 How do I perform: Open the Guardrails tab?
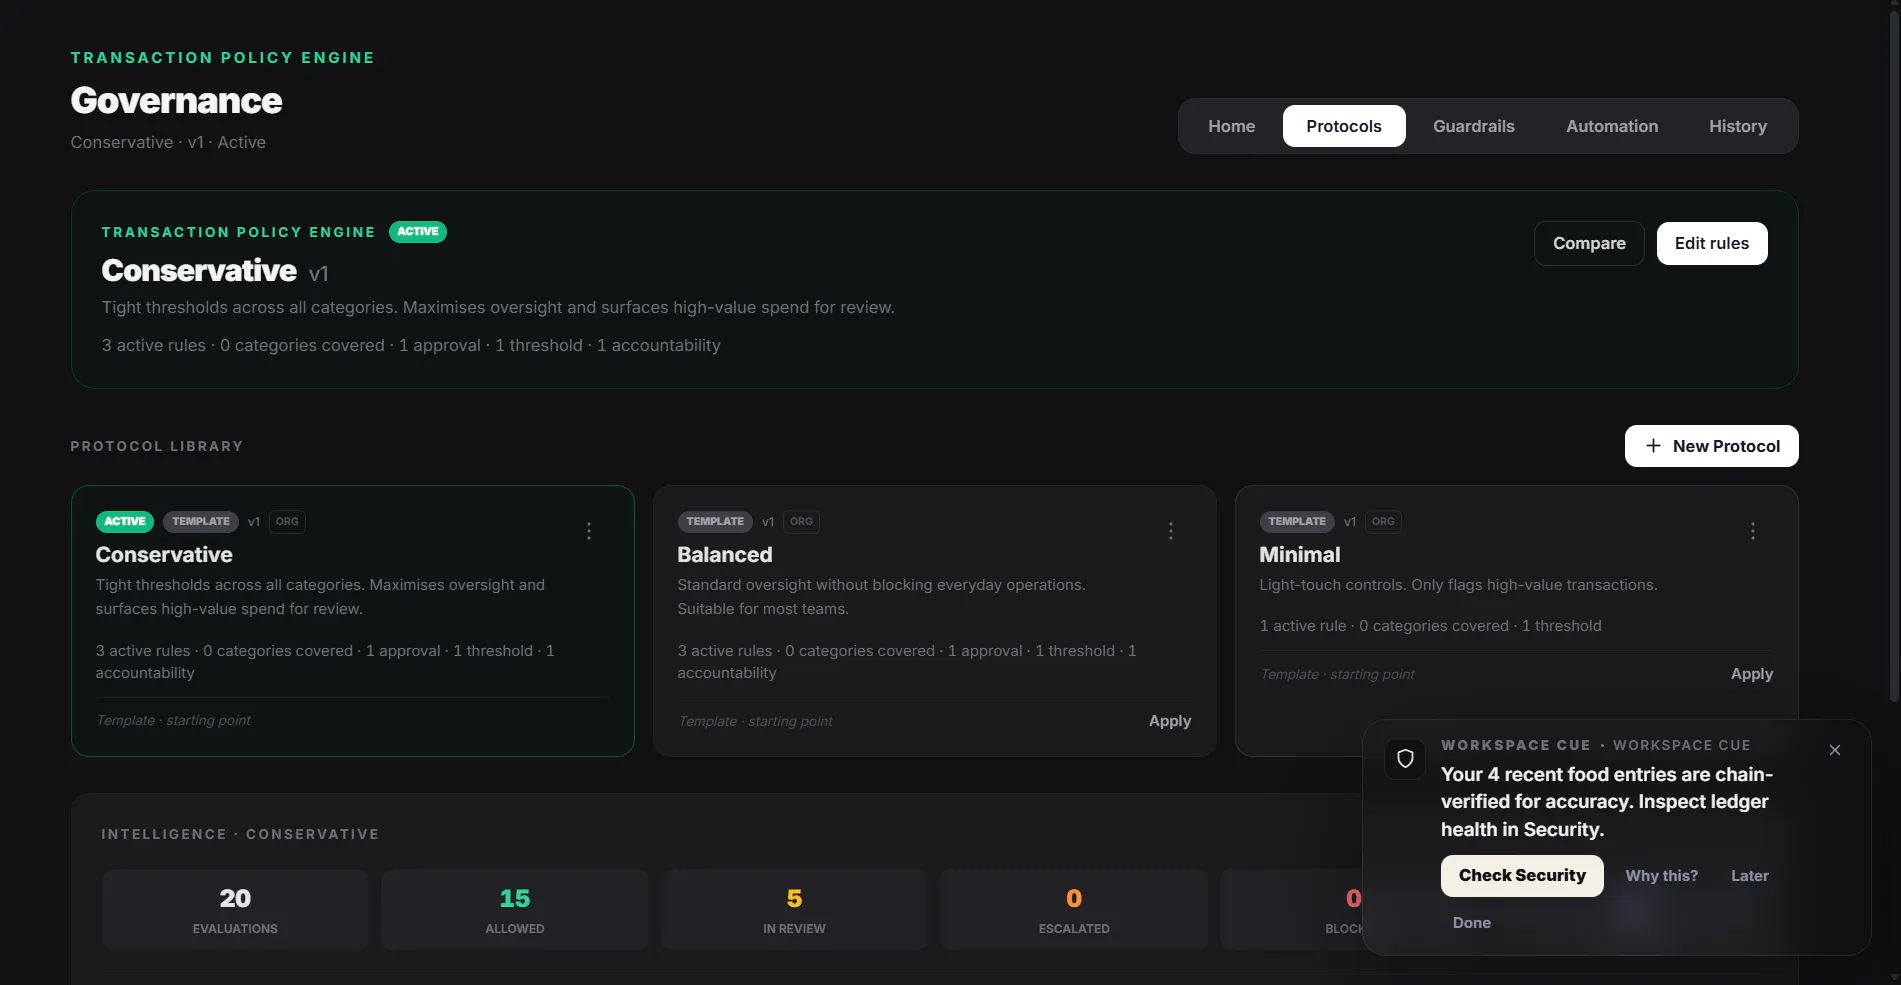(1474, 126)
